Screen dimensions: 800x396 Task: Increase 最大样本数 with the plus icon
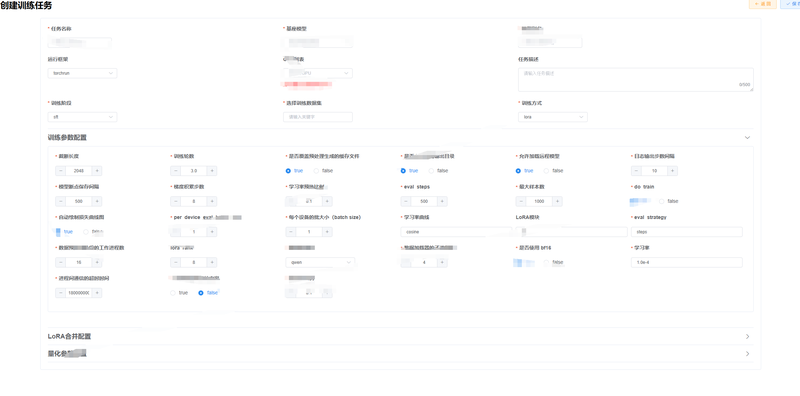558,202
